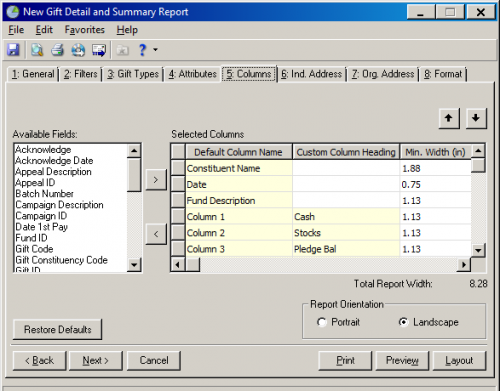Click Selected Columns horizontal scroll right arrow
Viewport: 500px width, 391px height.
pyautogui.click(x=464, y=265)
